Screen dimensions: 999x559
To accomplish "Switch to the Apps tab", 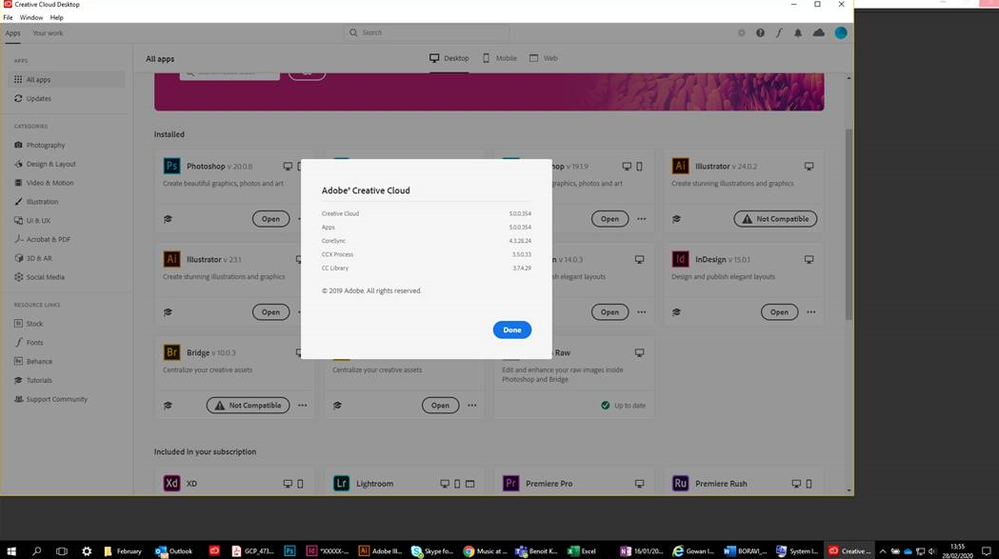I will coord(13,33).
